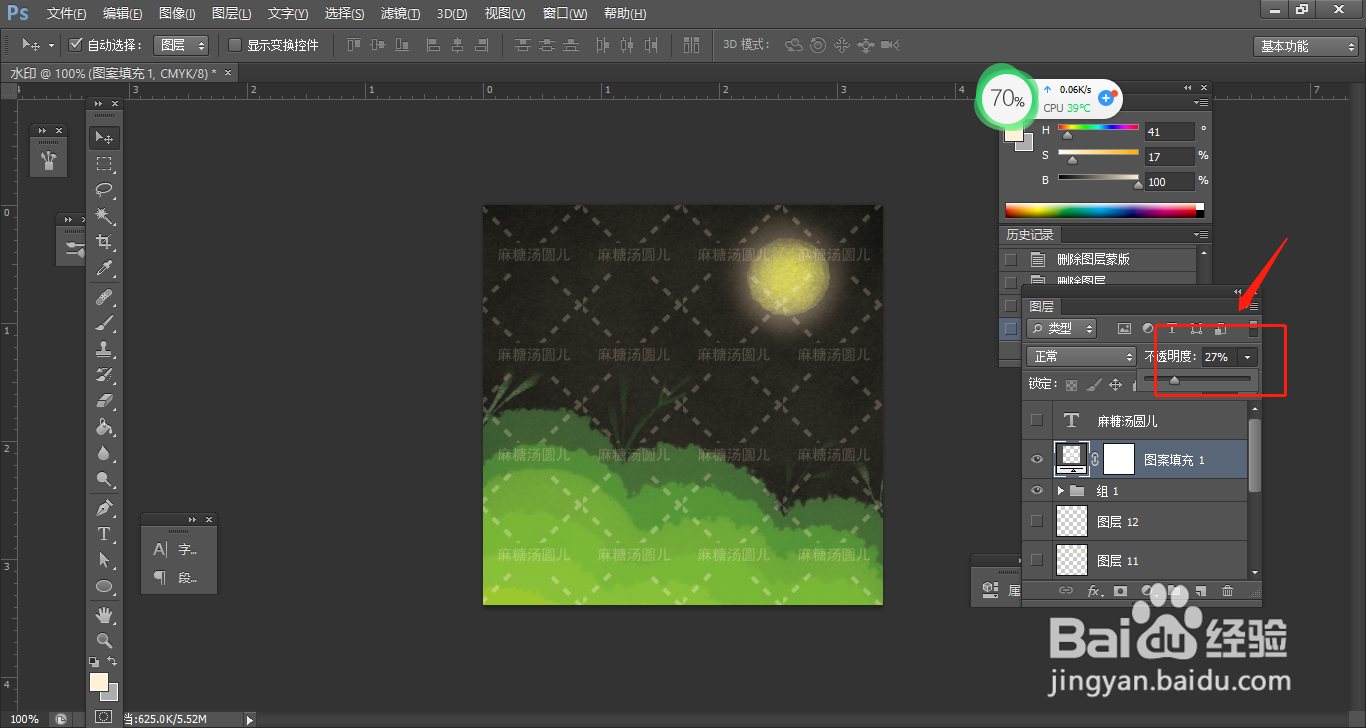
Task: Select the Crop tool
Action: [104, 242]
